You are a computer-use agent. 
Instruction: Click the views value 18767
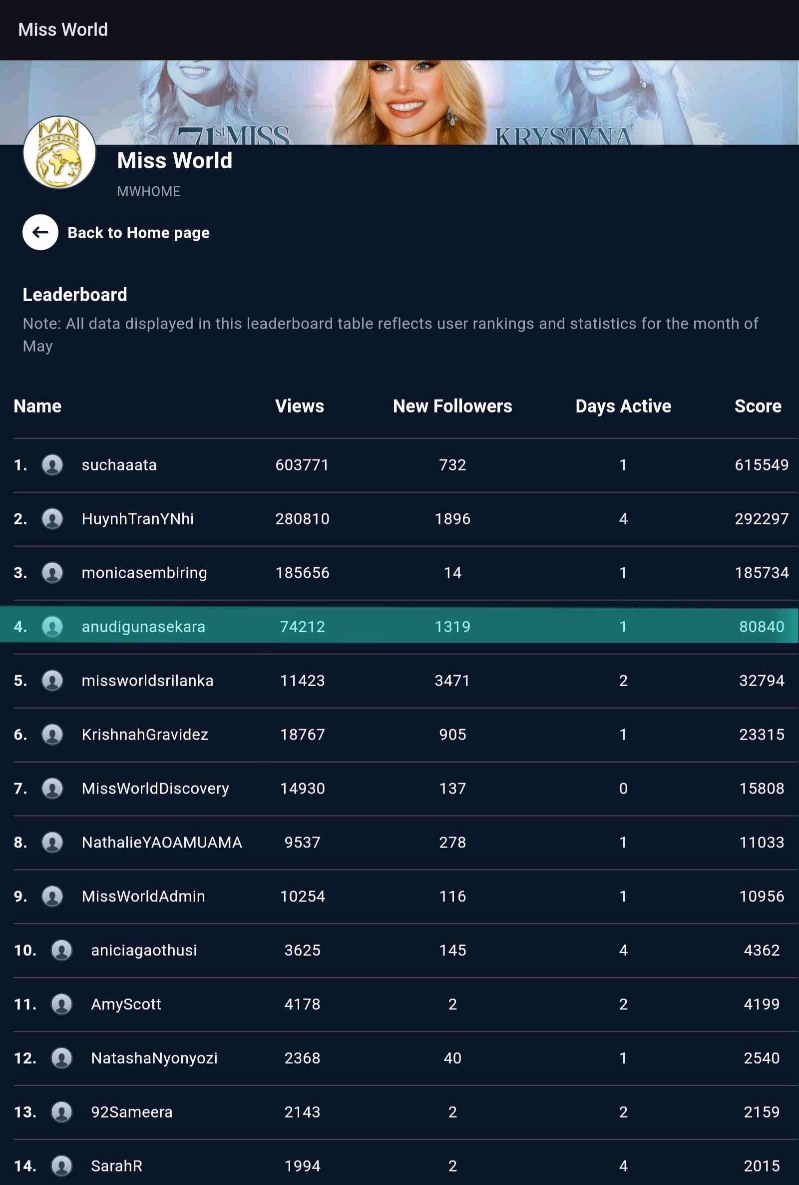[302, 735]
